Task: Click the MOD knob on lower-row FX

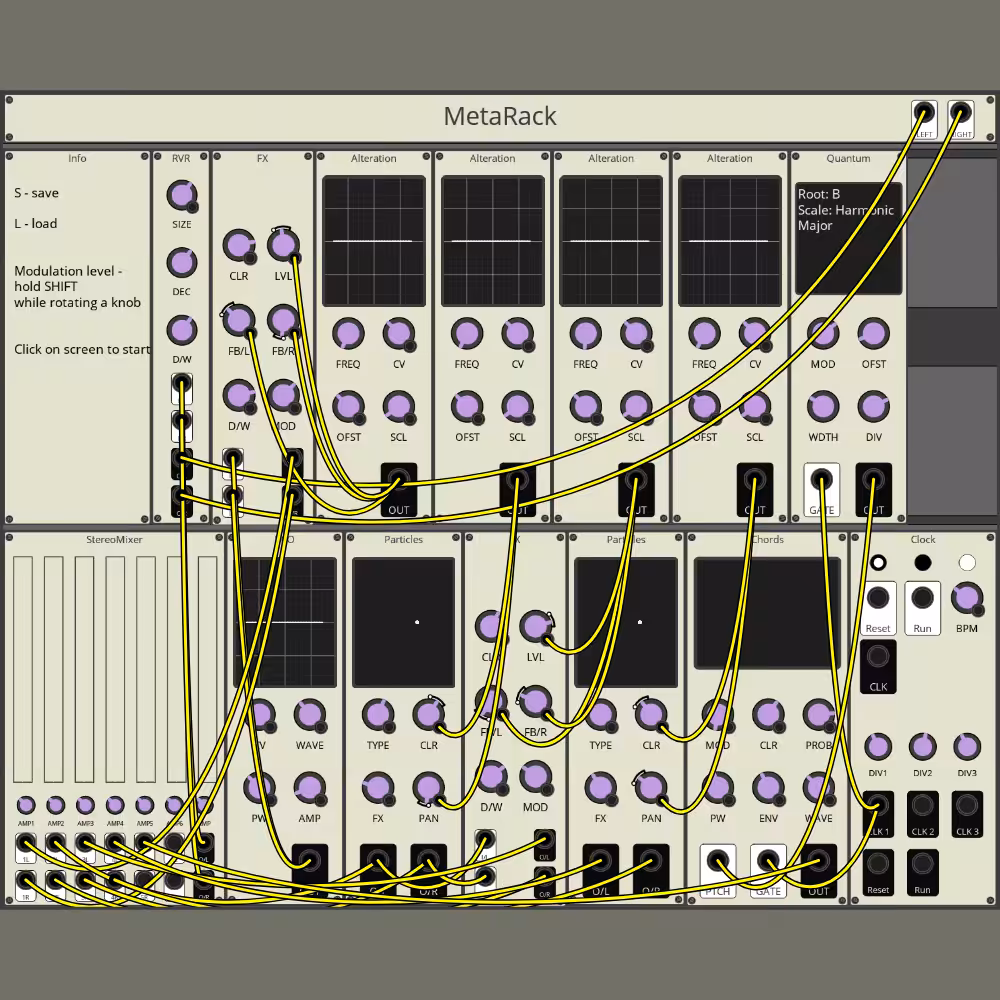Action: pos(535,777)
